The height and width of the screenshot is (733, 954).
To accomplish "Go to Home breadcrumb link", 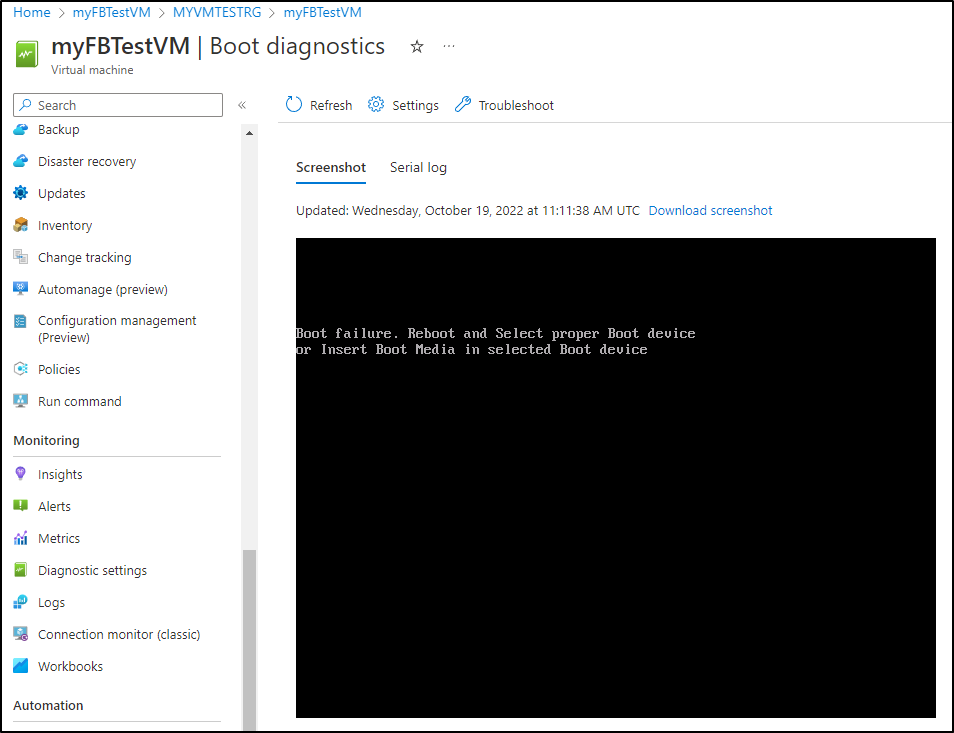I will point(32,12).
